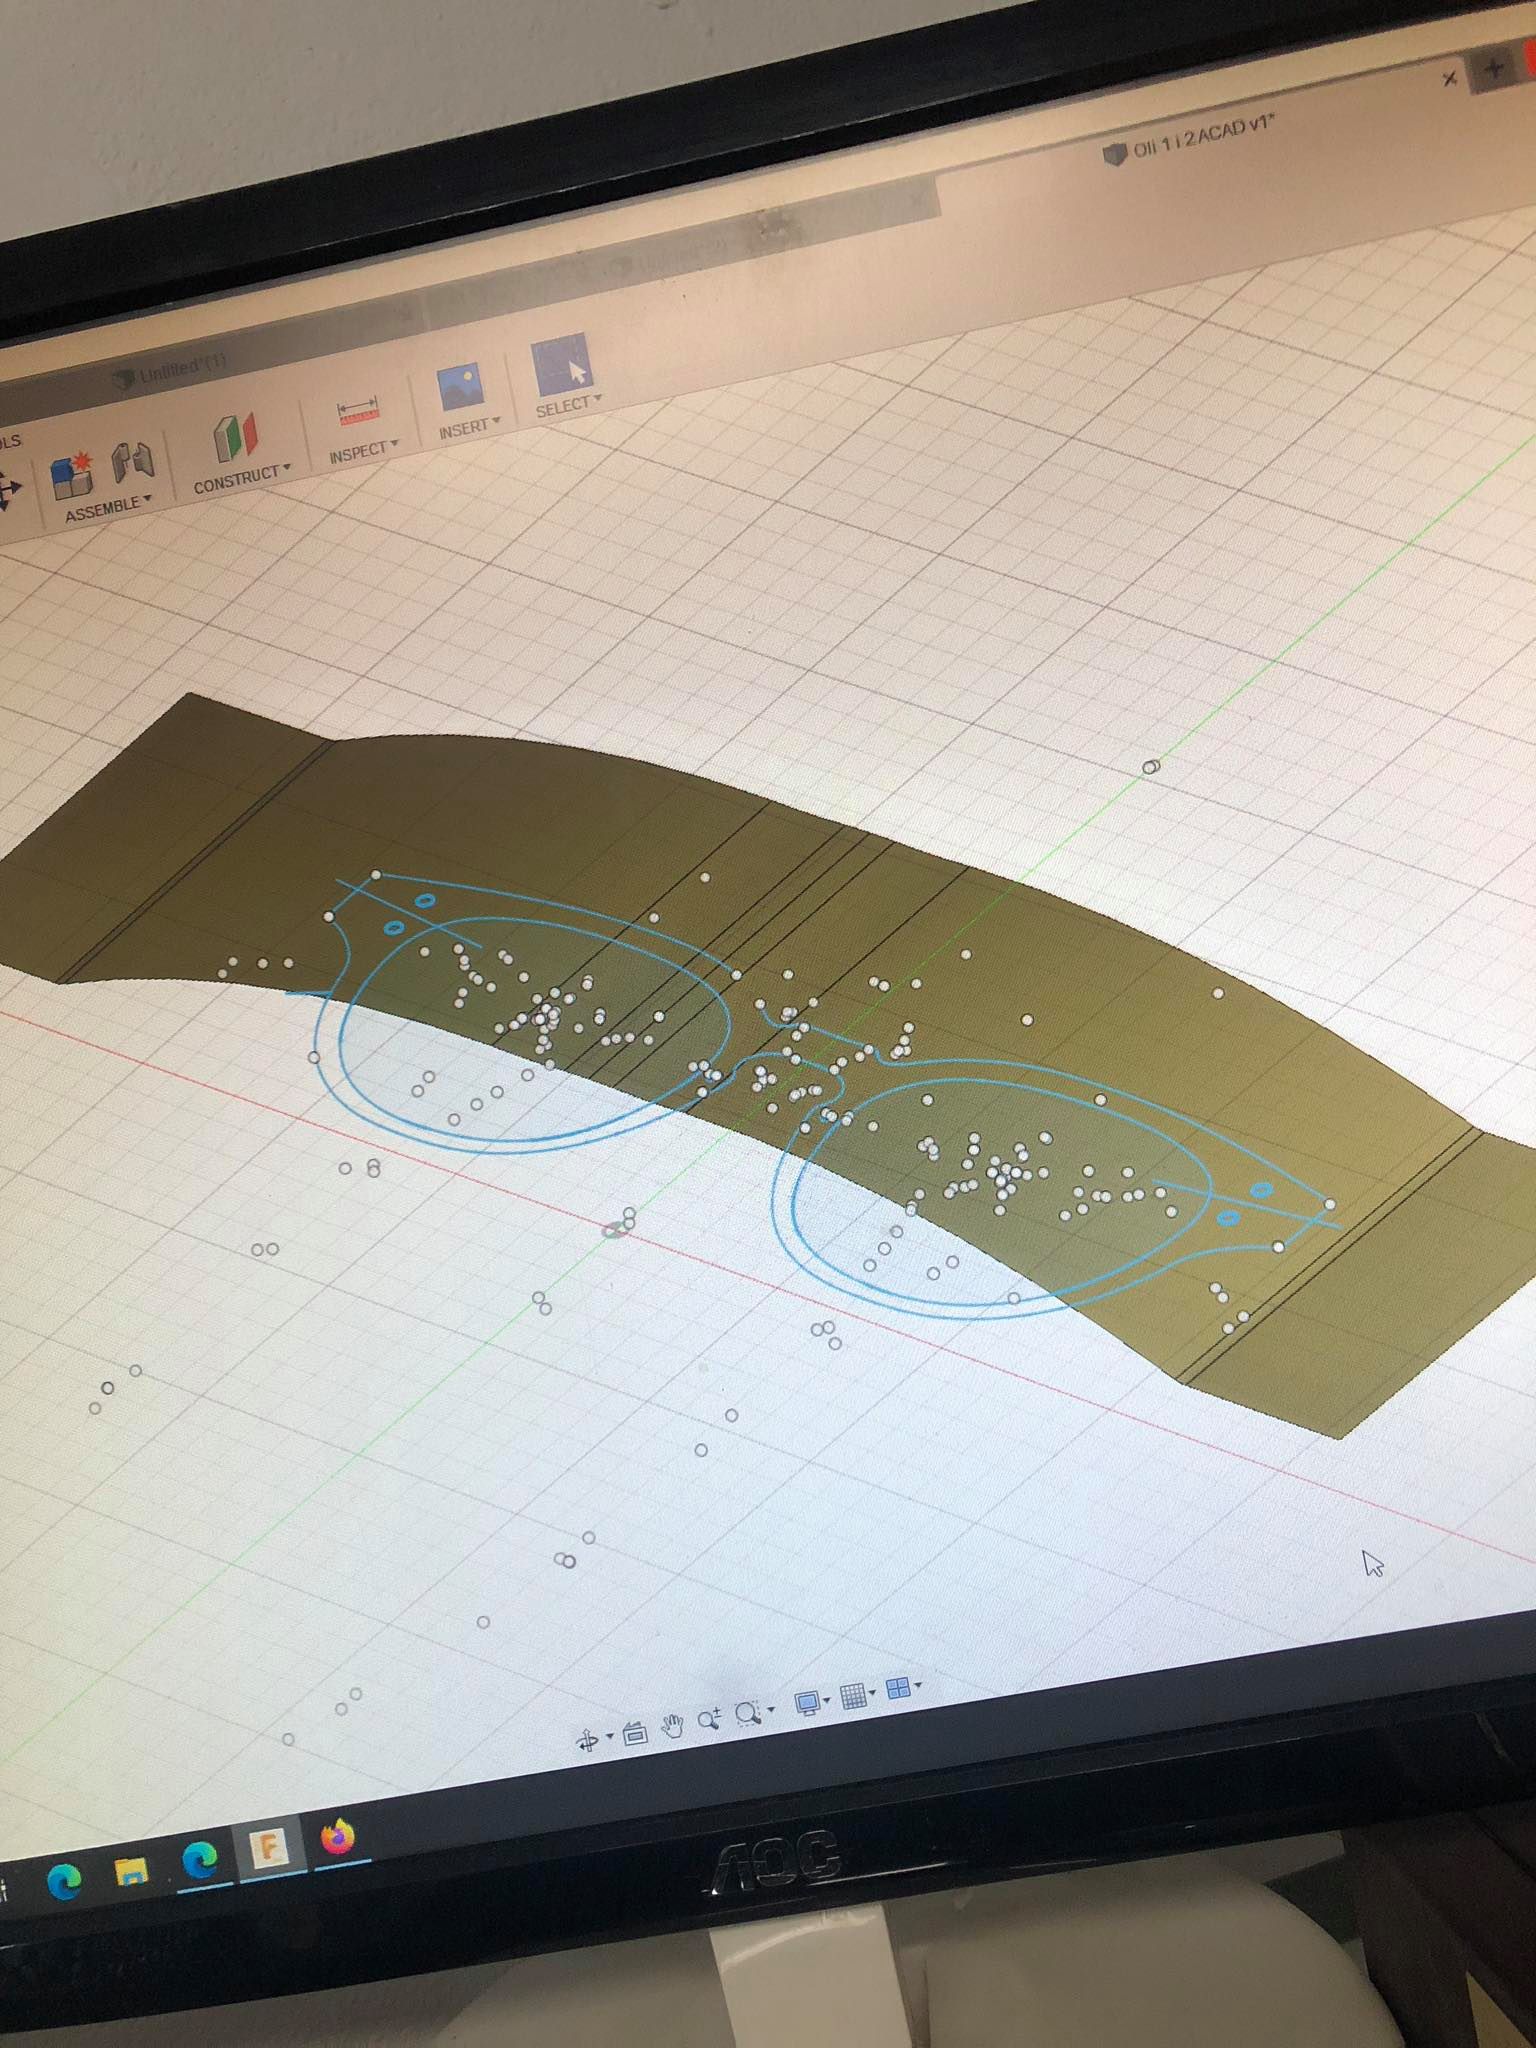This screenshot has width=1536, height=2048.
Task: Click the Zoom Window/Fit icon
Action: click(747, 1713)
